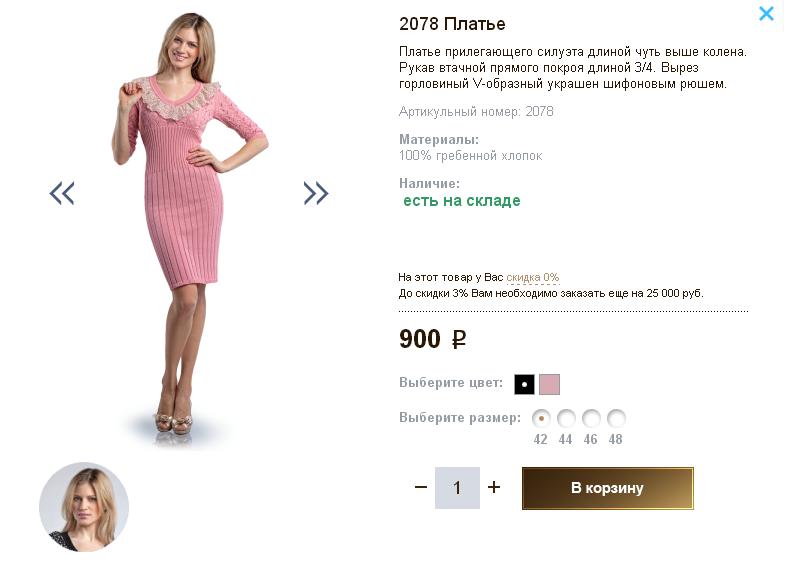Click the "есть на складе" availability text

462,201
